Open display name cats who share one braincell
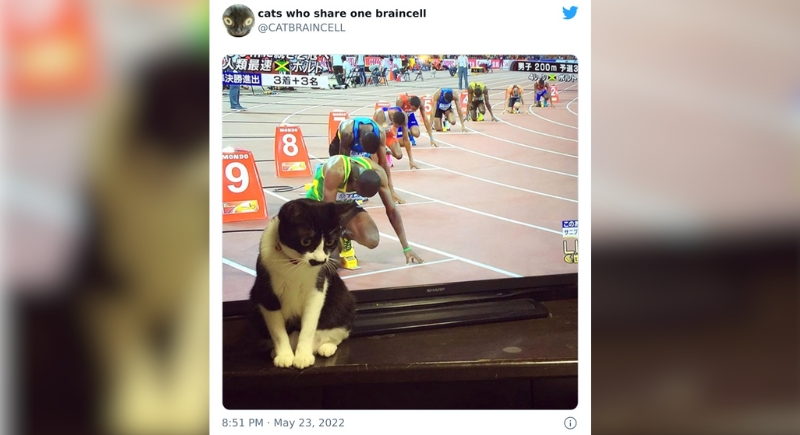The height and width of the screenshot is (435, 800). [x=342, y=14]
